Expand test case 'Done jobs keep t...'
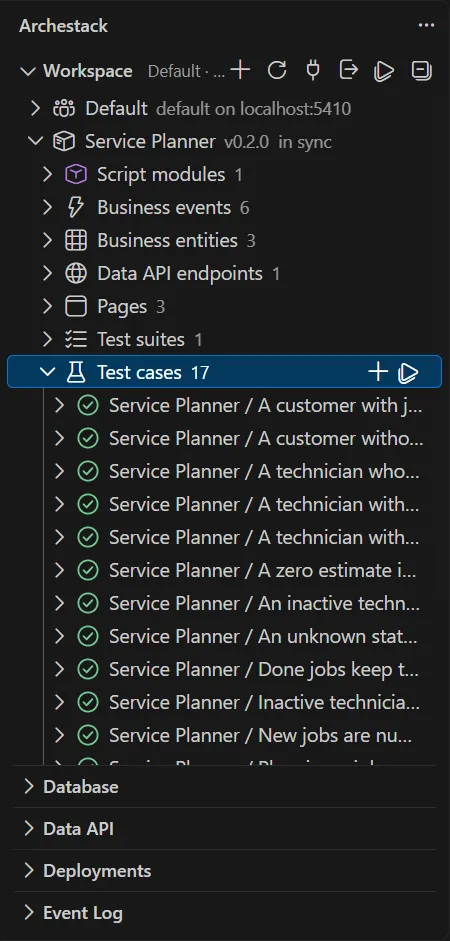The height and width of the screenshot is (941, 450). (59, 669)
